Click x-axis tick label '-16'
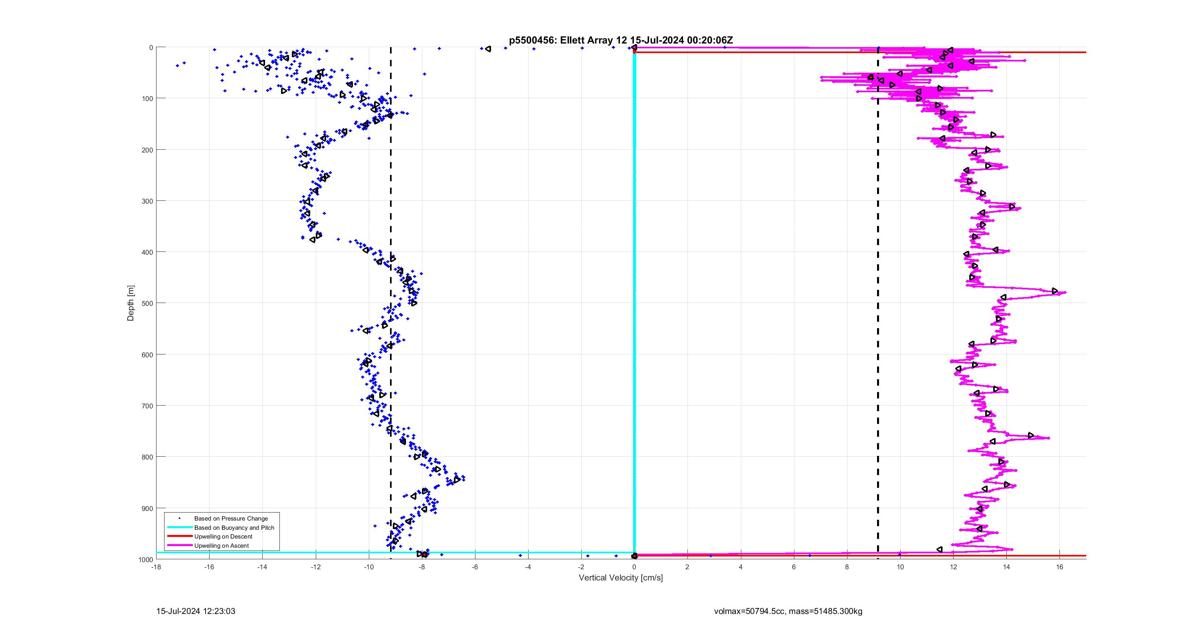This screenshot has width=1200, height=628. pos(209,567)
